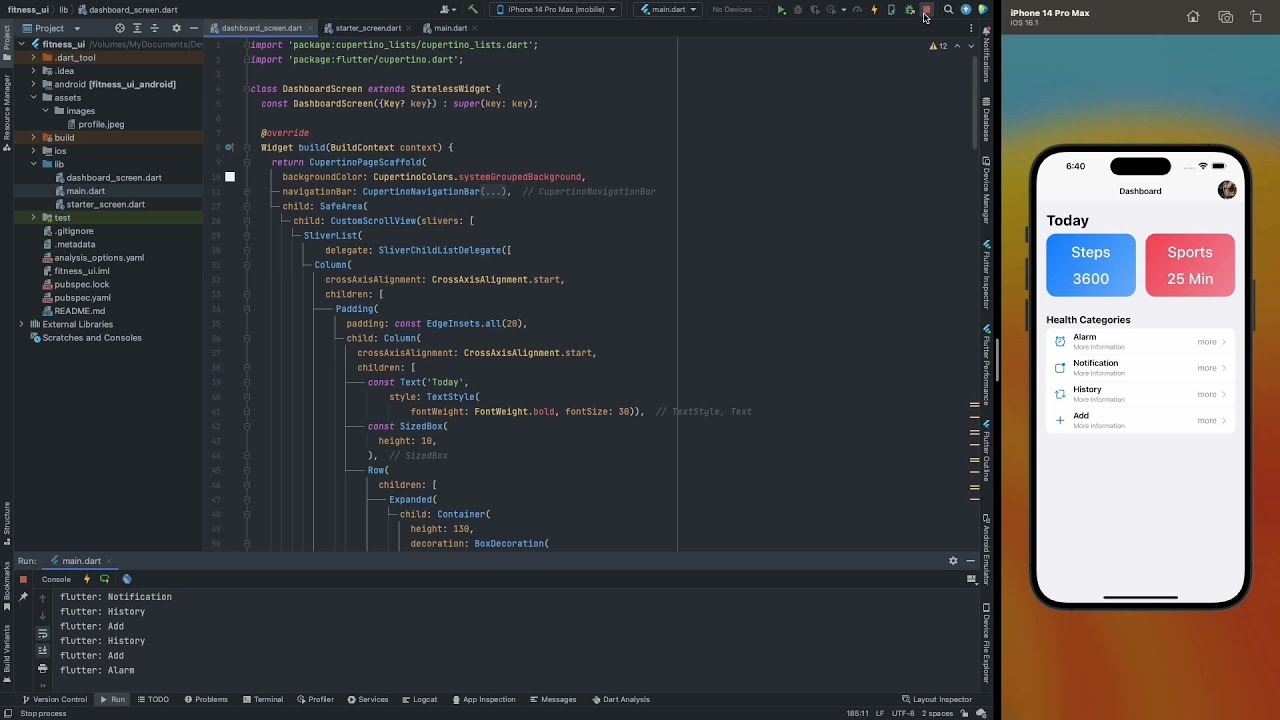Open Run panel settings gear

click(x=953, y=561)
